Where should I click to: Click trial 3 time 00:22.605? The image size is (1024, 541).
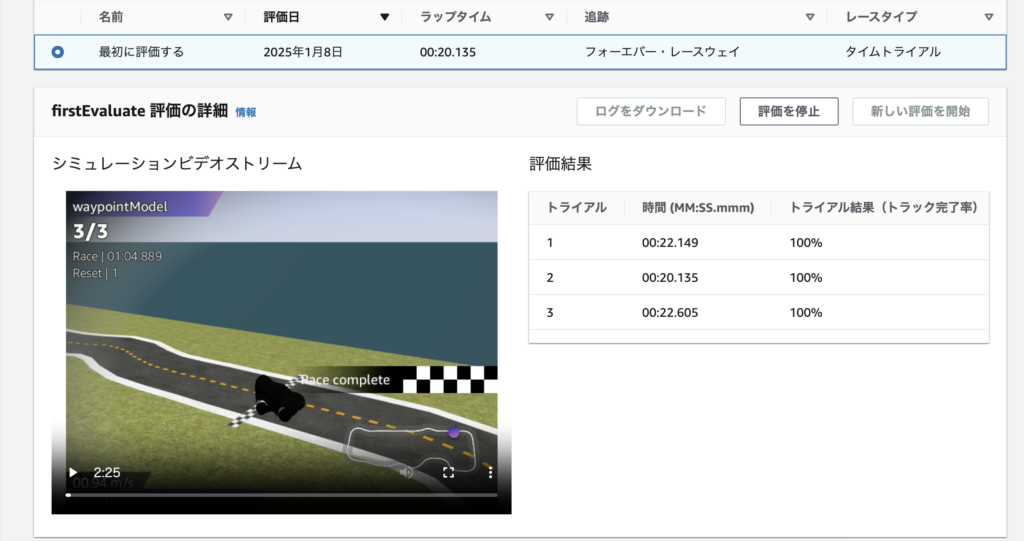[669, 313]
